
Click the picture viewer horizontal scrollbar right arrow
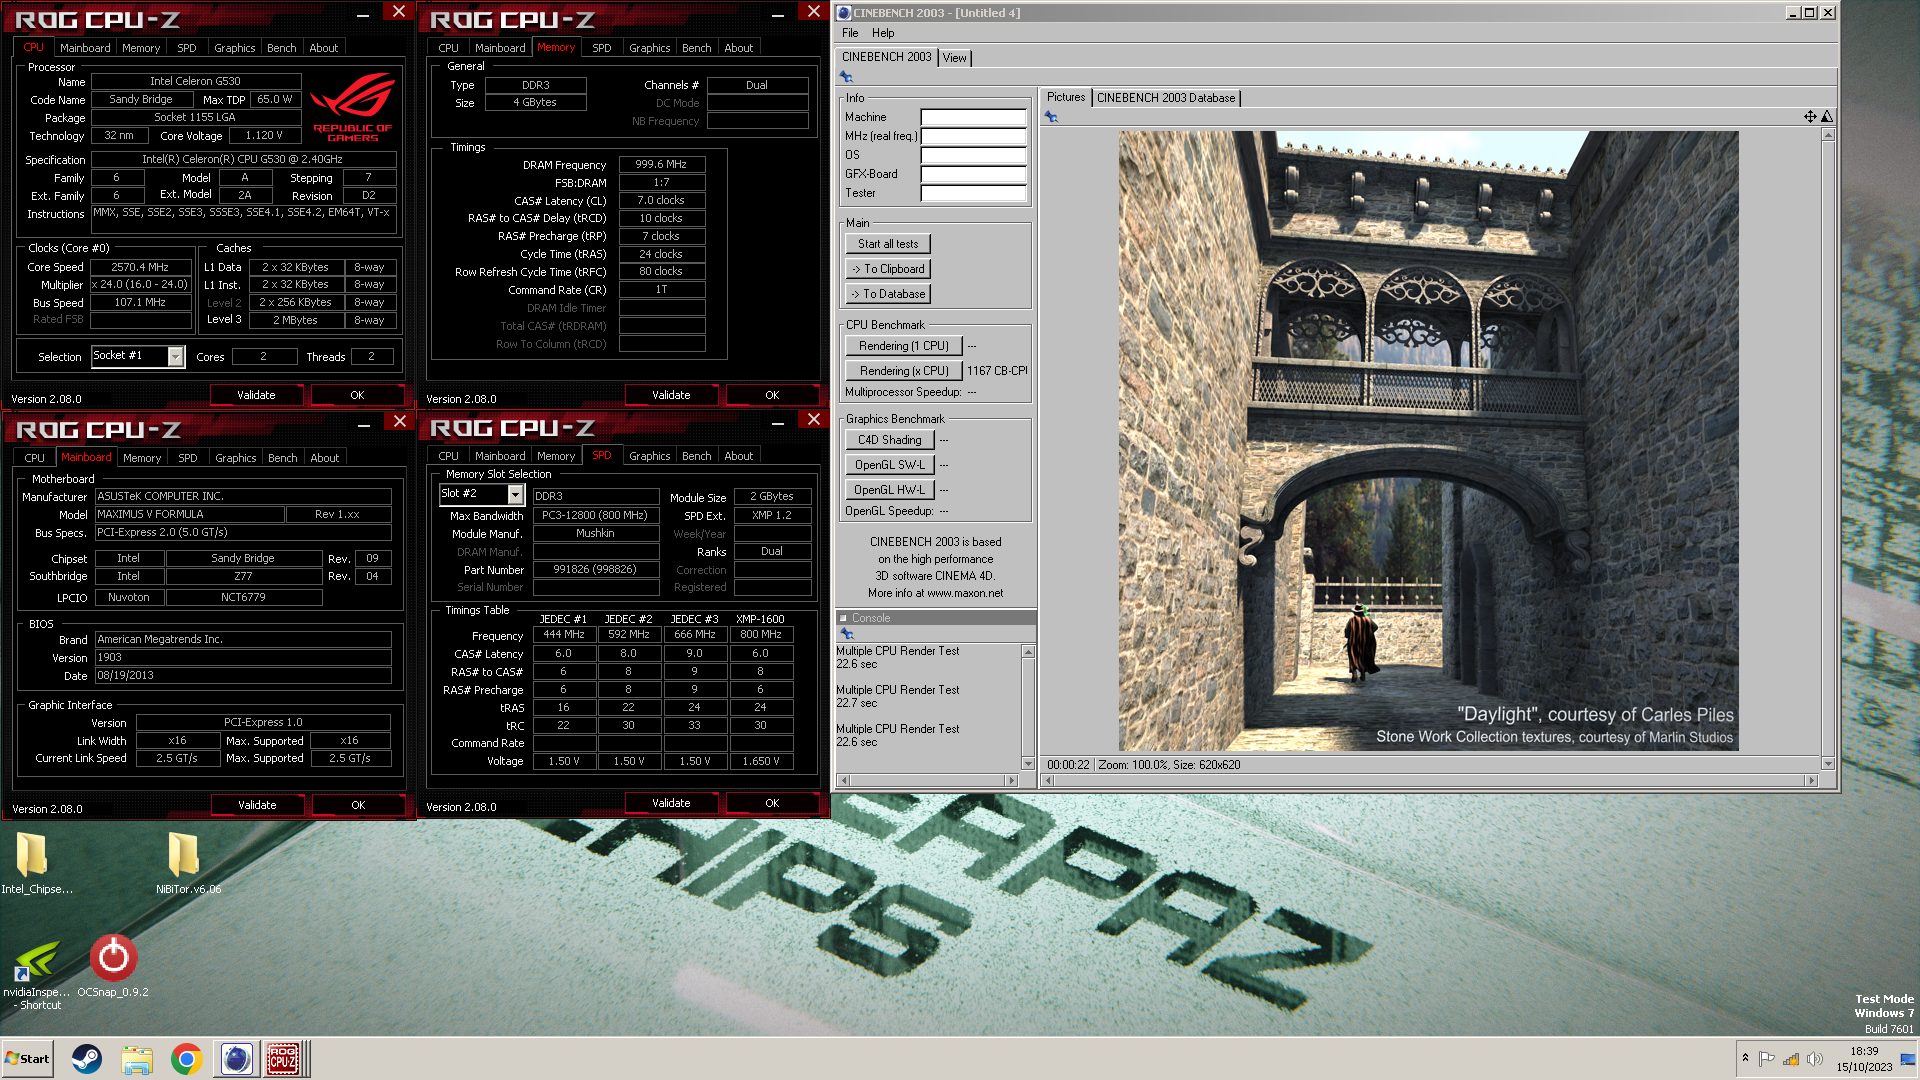click(1811, 780)
